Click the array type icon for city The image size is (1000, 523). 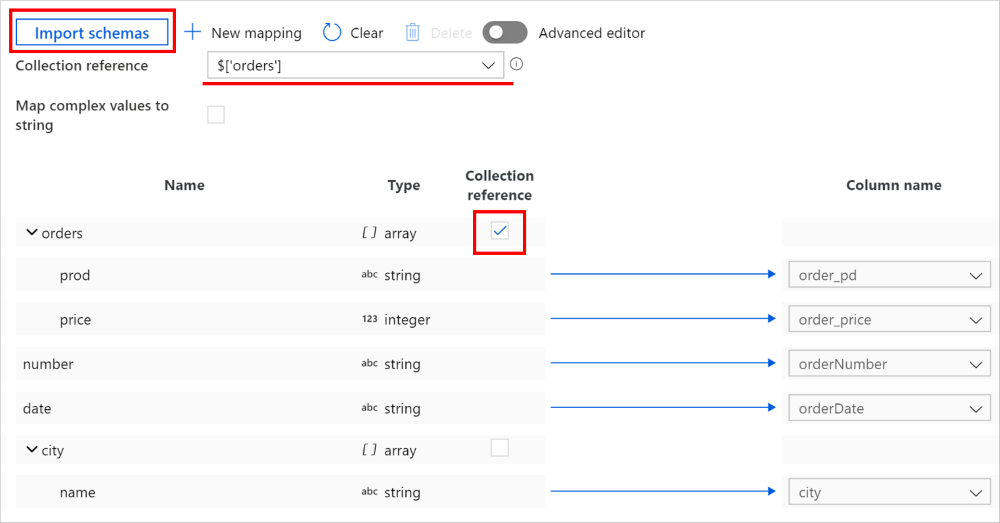(369, 450)
